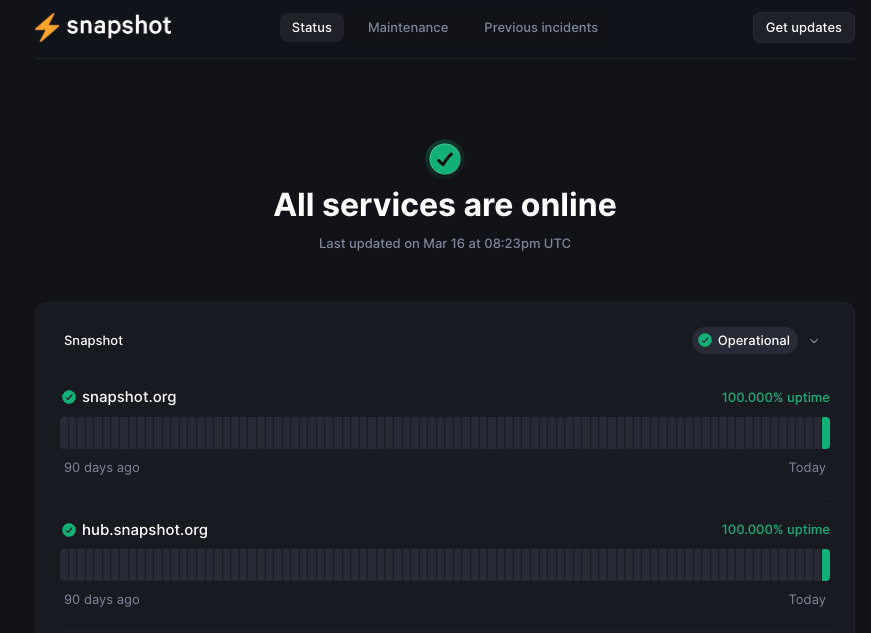The height and width of the screenshot is (633, 871).
Task: Click the large green checkmark status icon
Action: pos(444,159)
